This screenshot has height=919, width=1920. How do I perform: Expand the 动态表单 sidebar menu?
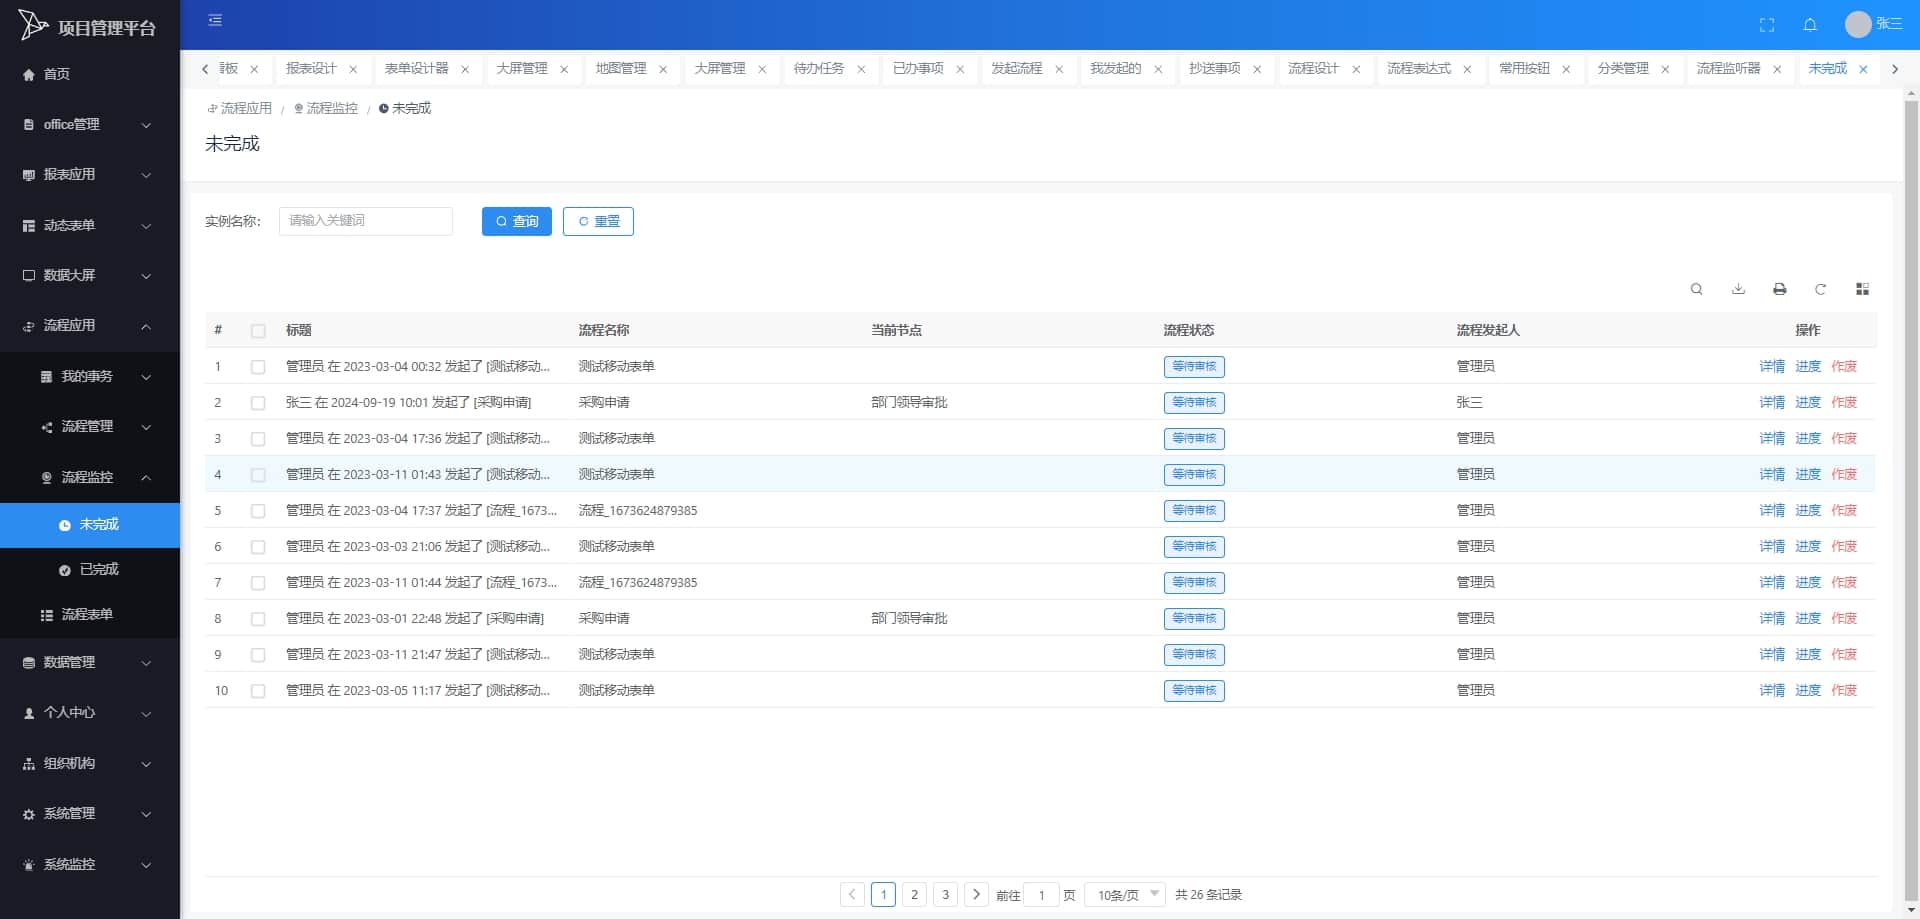[90, 226]
